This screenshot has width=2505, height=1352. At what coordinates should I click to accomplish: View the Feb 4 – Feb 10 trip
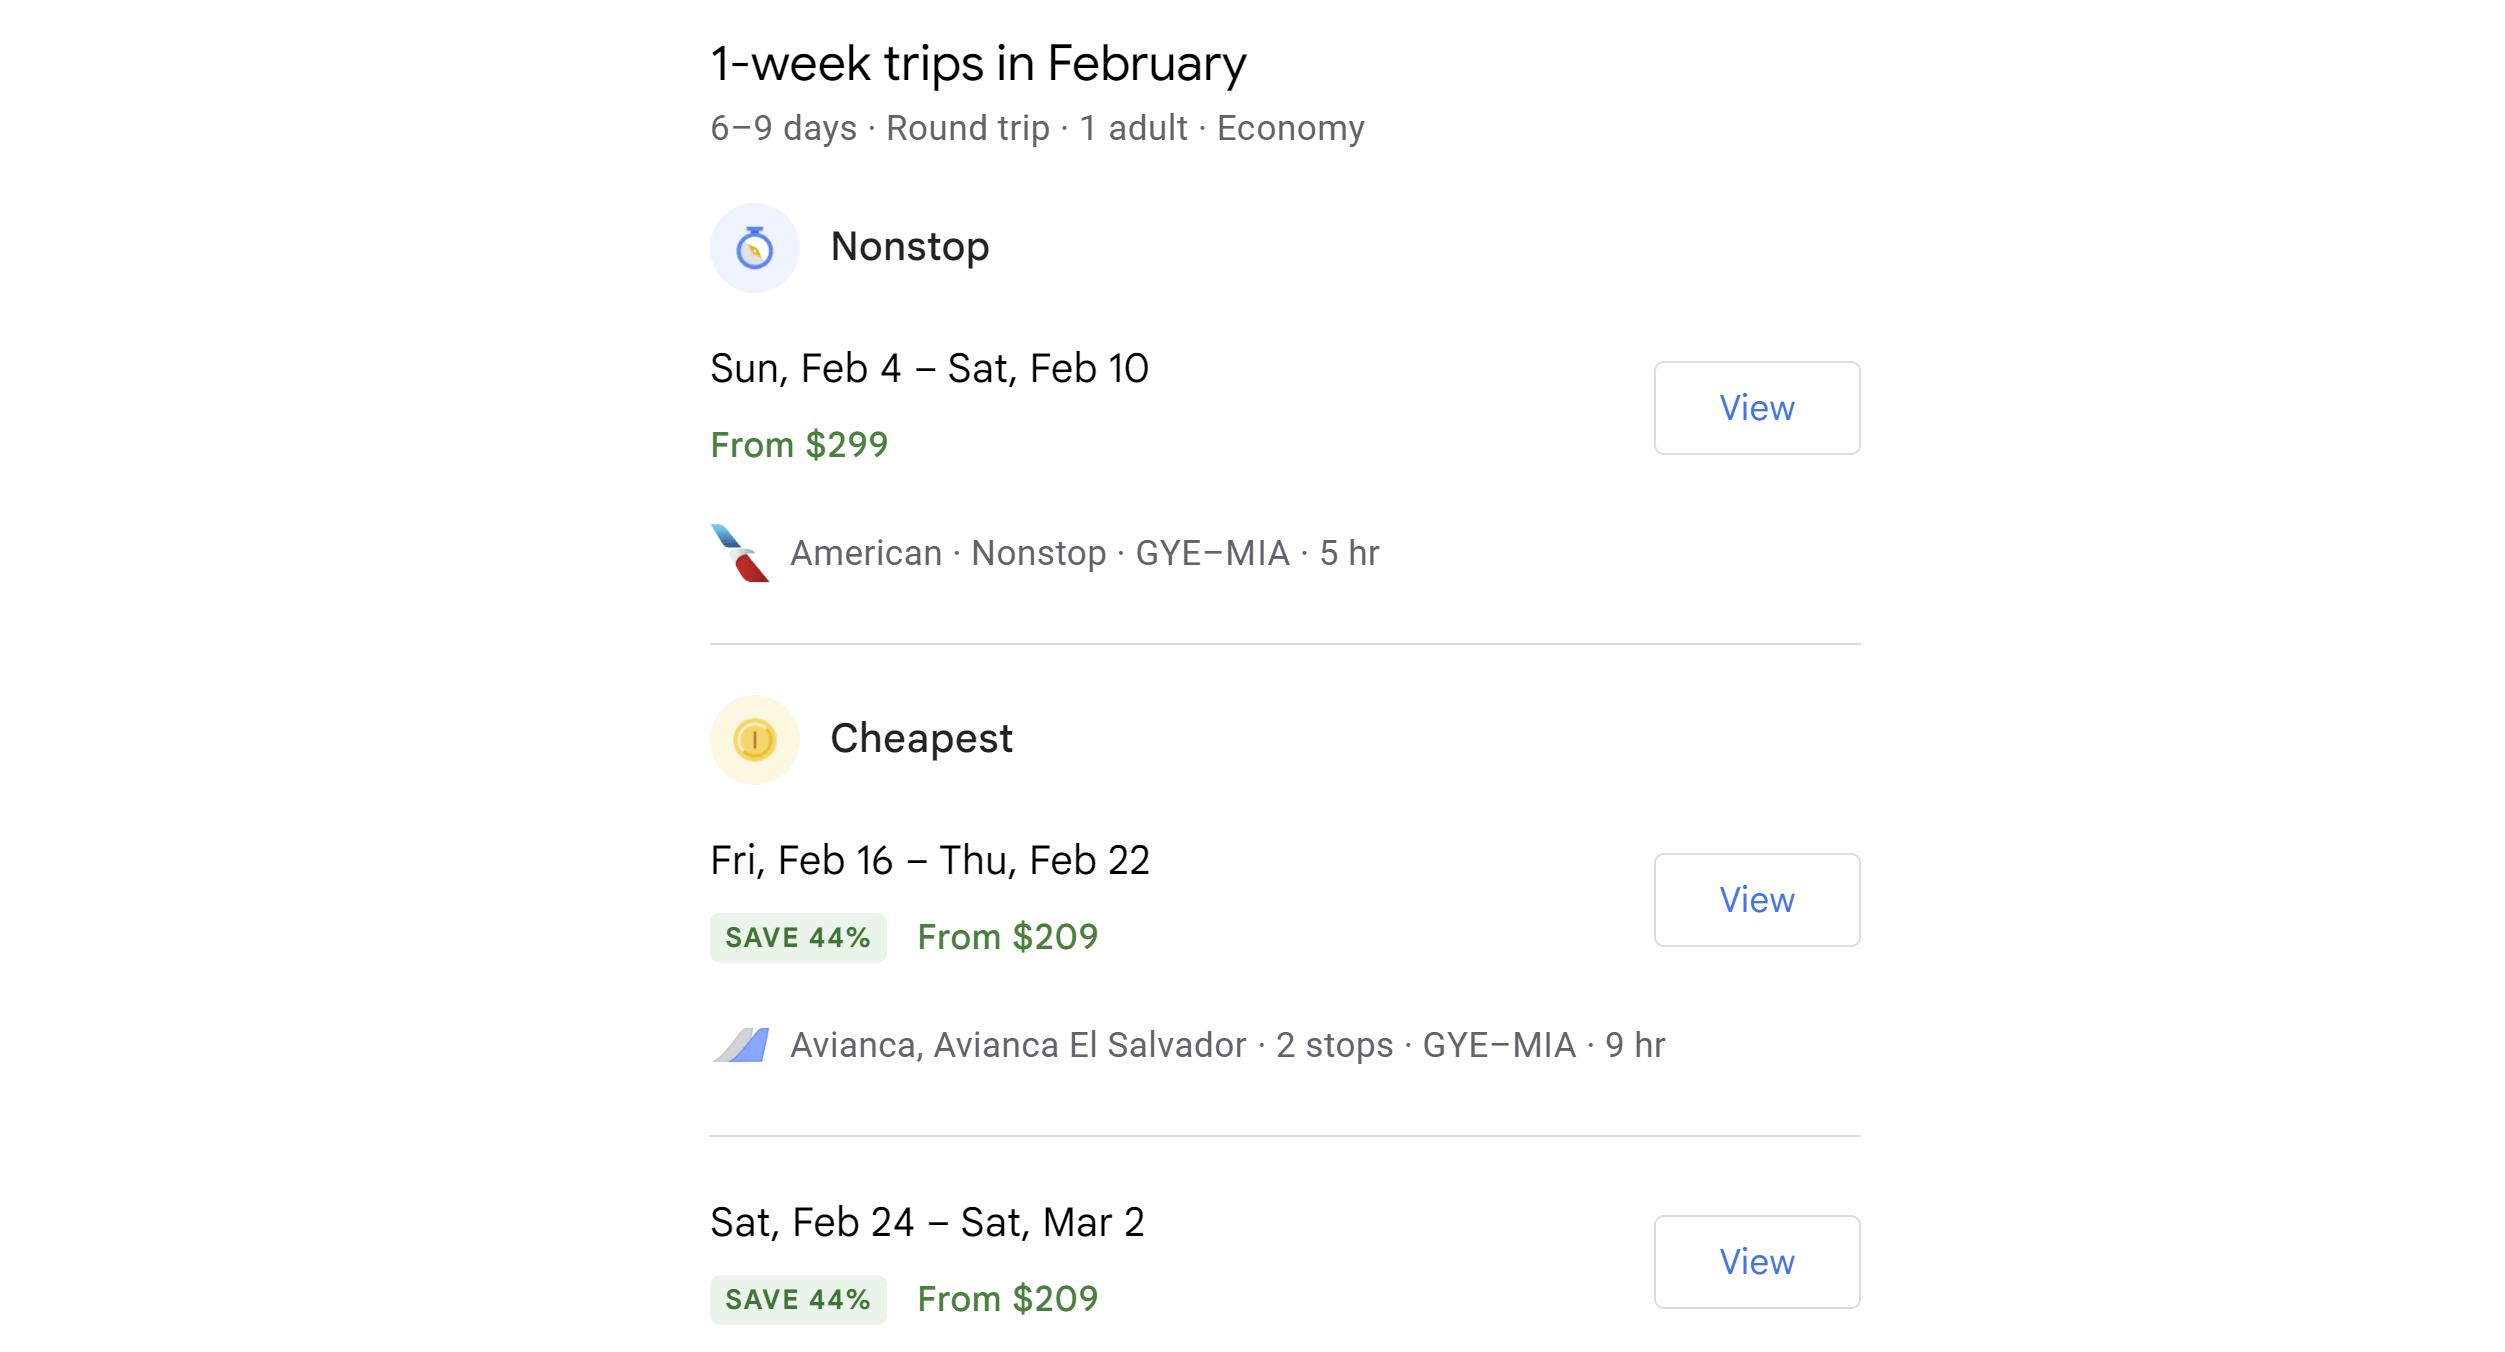[1756, 408]
